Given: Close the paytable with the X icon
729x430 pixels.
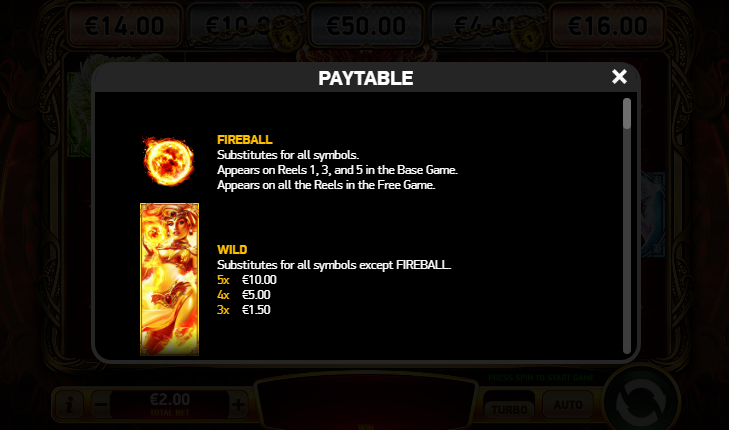Looking at the screenshot, I should click(x=619, y=77).
